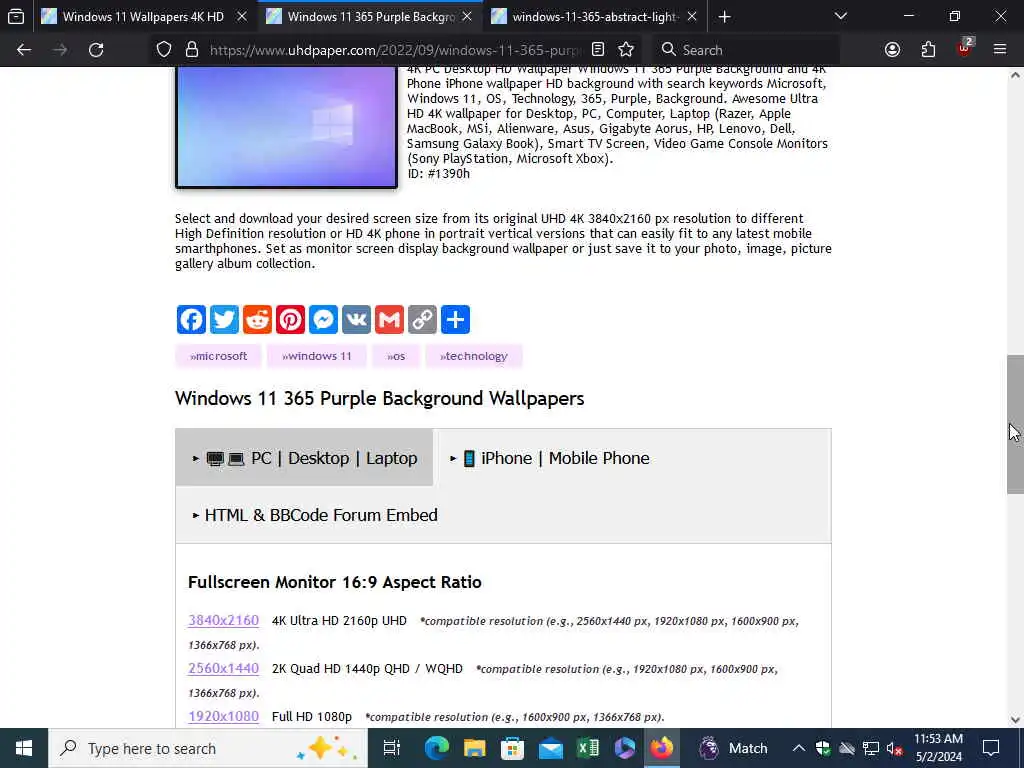Launch Excel from the taskbar
Viewport: 1024px width, 768px height.
588,748
